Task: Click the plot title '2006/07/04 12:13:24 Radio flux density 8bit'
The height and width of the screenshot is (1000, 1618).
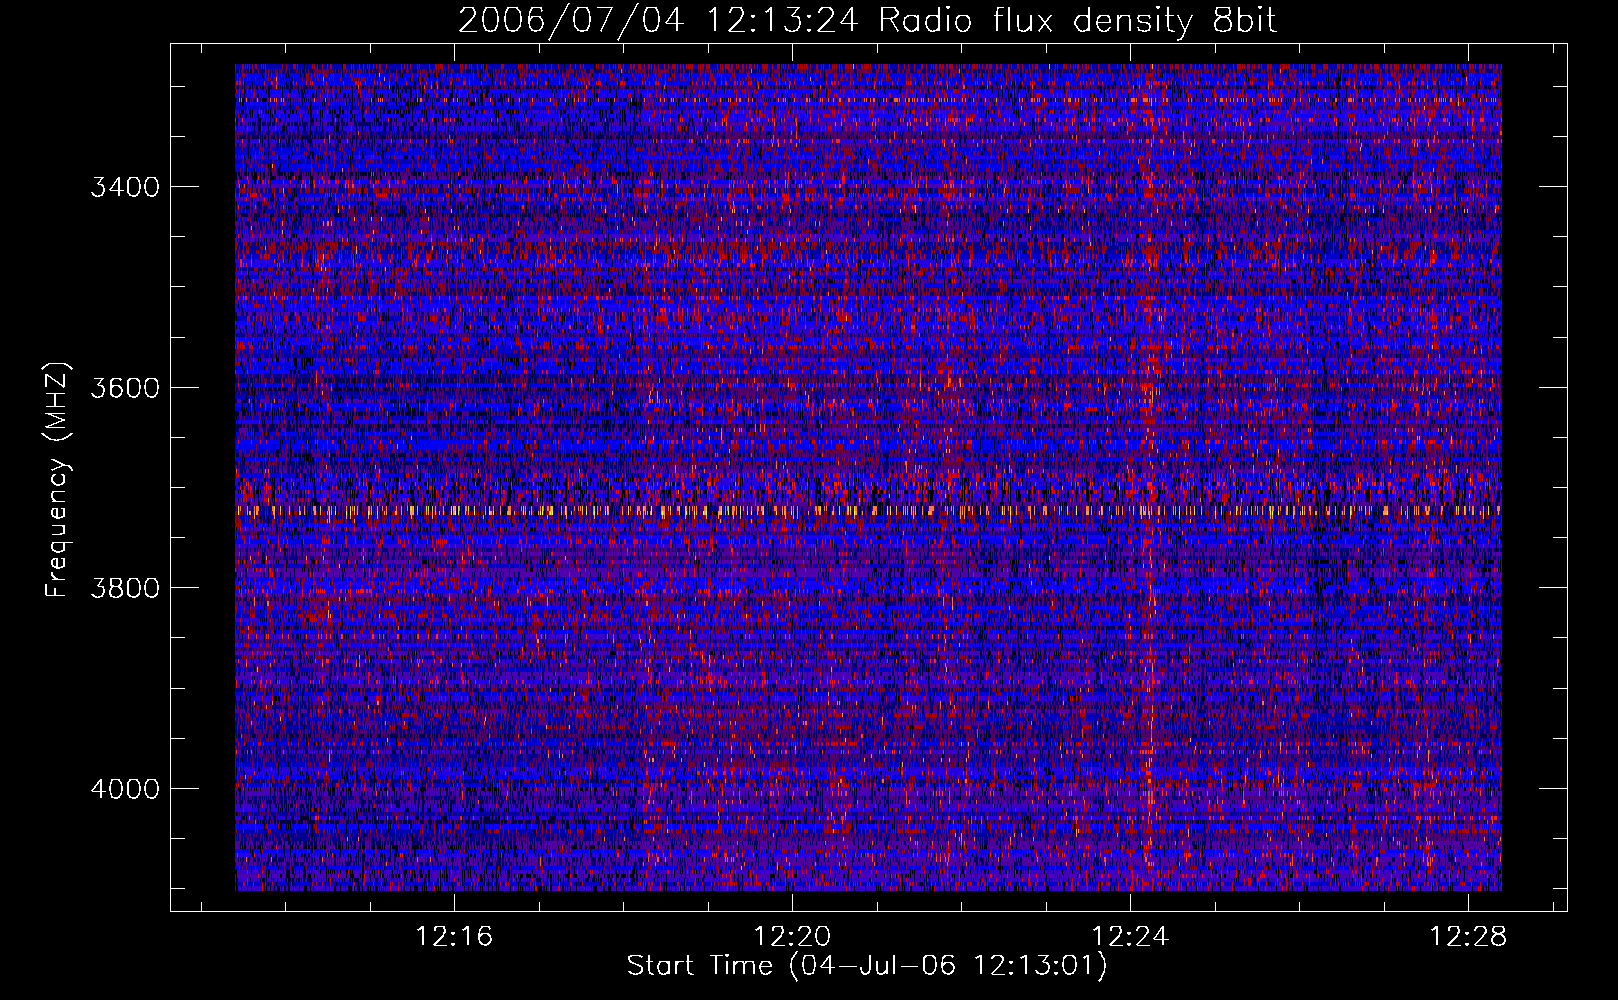Action: [x=867, y=21]
